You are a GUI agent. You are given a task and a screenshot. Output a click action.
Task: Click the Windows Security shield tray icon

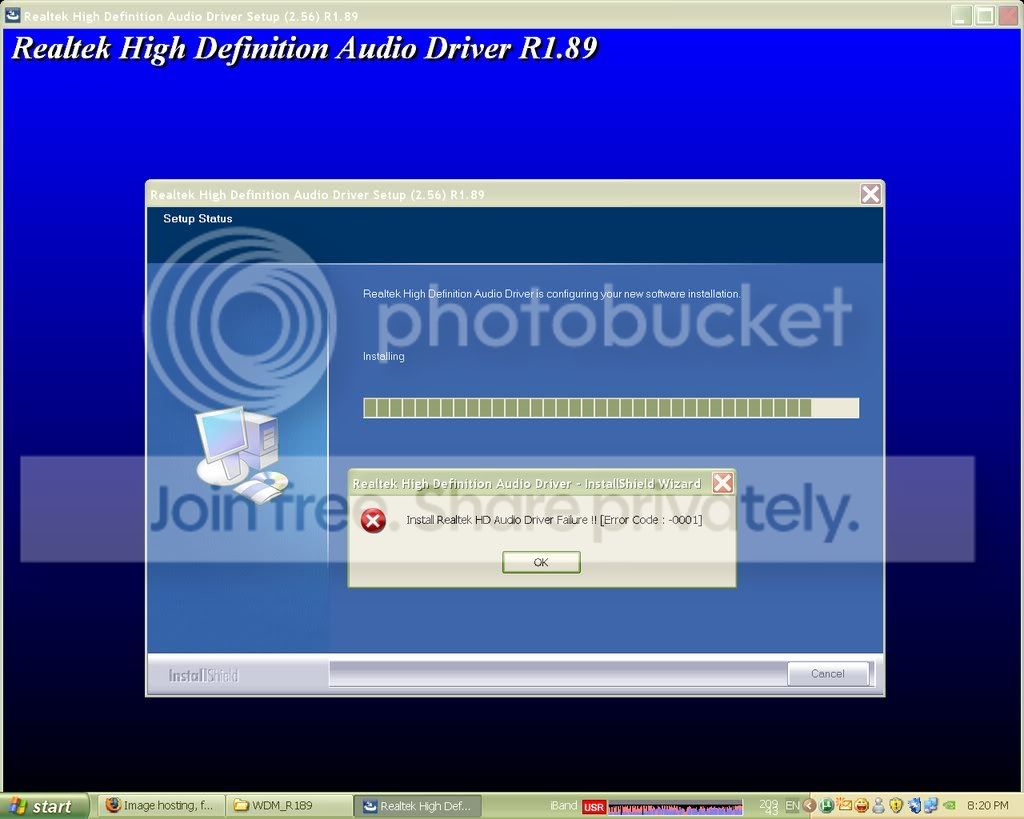pos(896,805)
